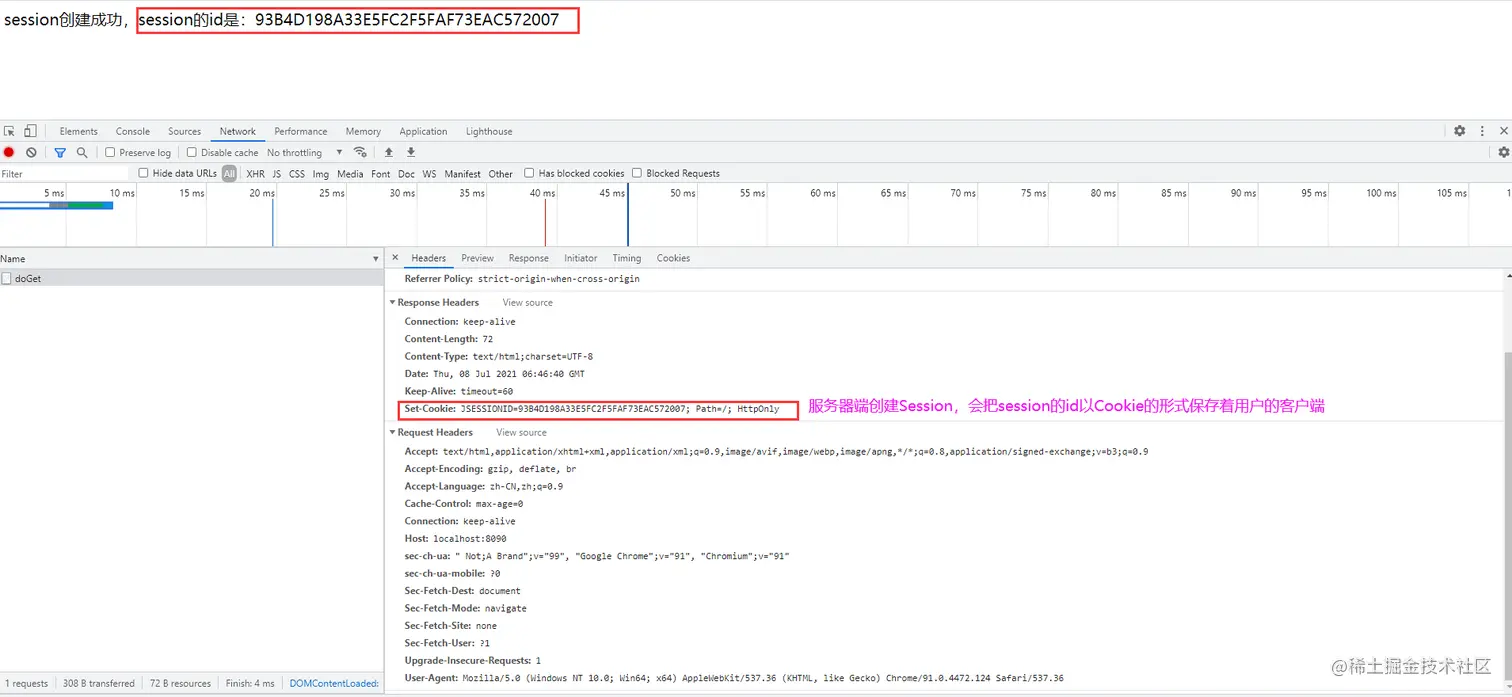Check Blocked Requests filter

point(637,173)
